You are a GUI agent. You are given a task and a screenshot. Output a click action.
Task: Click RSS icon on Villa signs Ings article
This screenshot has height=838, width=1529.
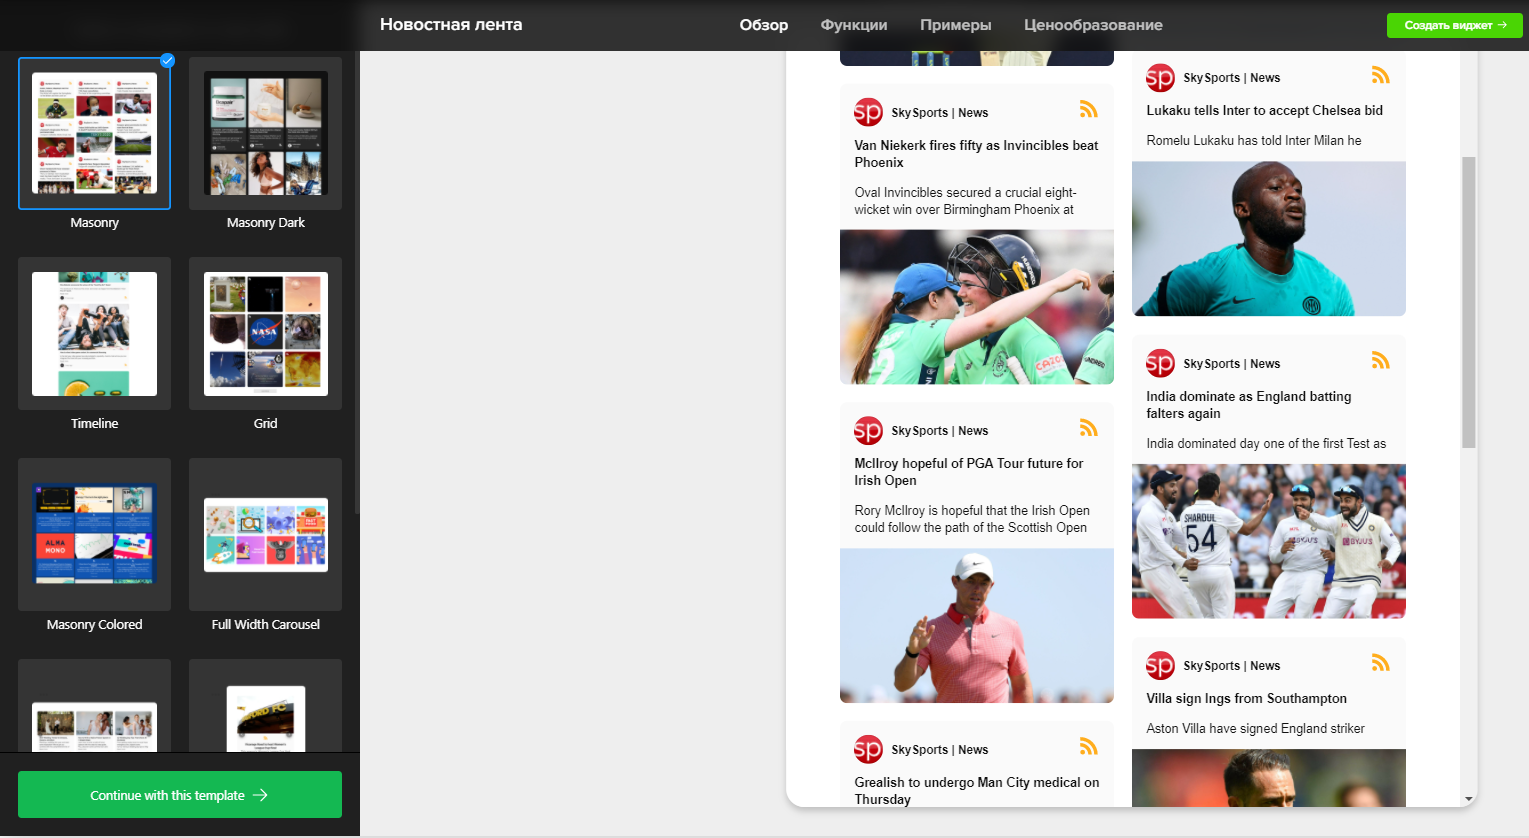1380,663
